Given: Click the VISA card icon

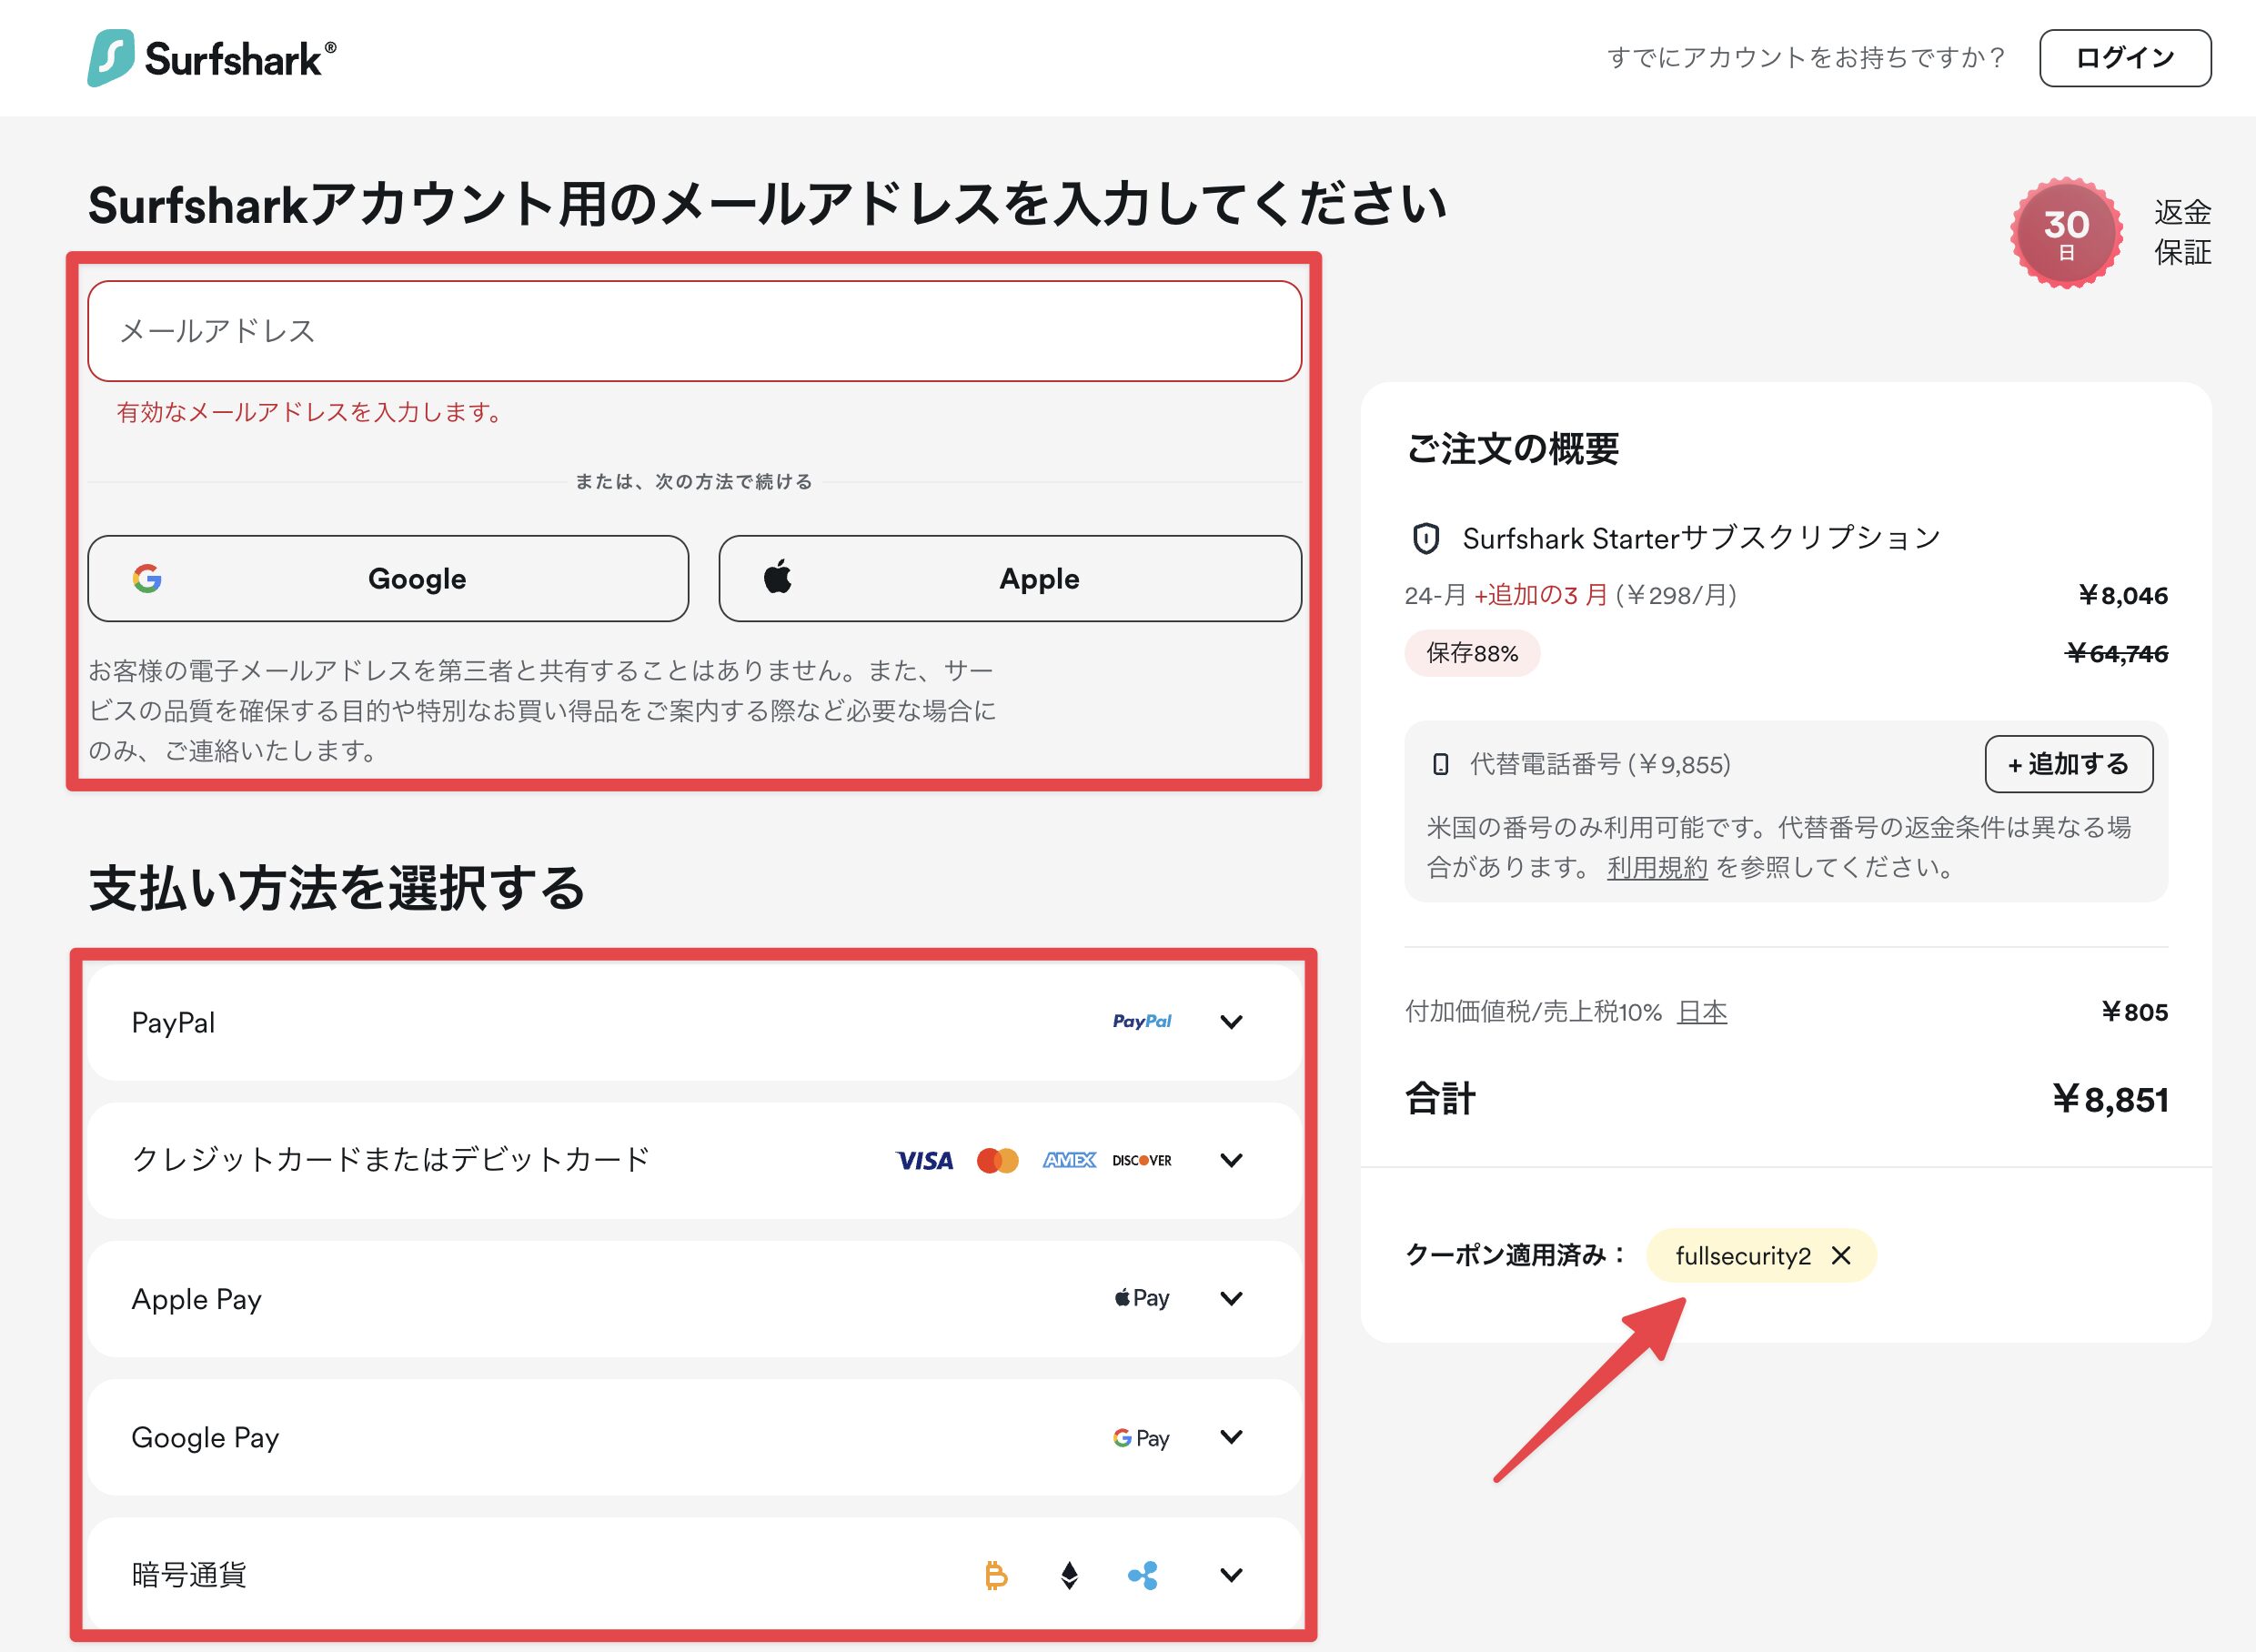Looking at the screenshot, I should 923,1160.
